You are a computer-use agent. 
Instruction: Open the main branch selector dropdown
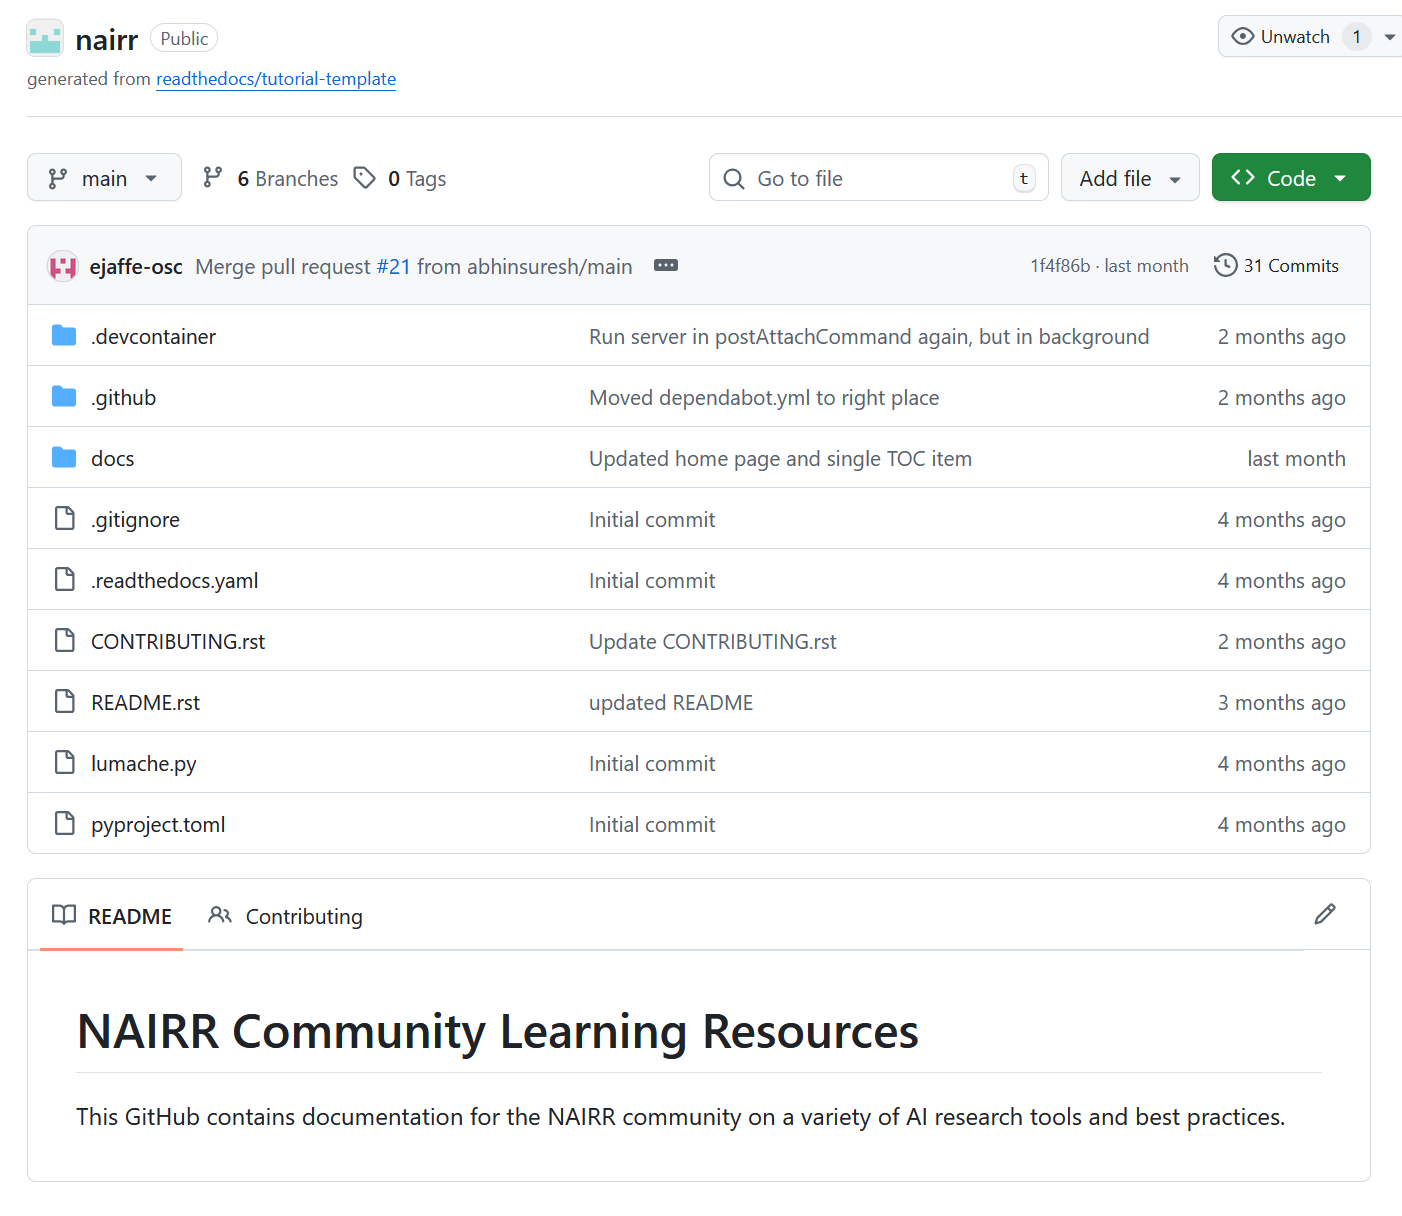pyautogui.click(x=104, y=177)
